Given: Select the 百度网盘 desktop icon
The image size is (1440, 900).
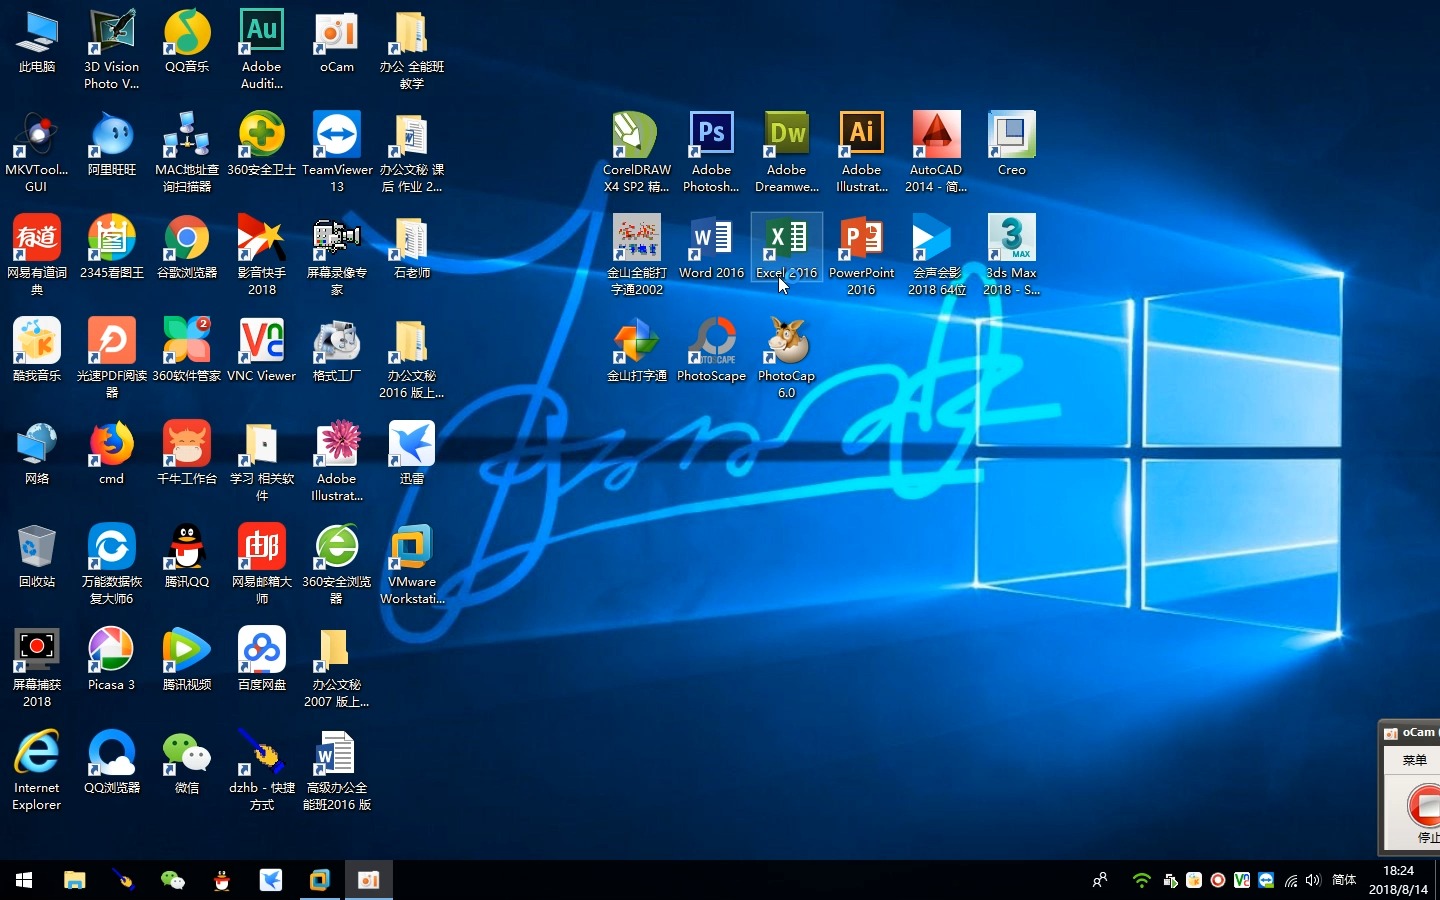Looking at the screenshot, I should pyautogui.click(x=261, y=660).
